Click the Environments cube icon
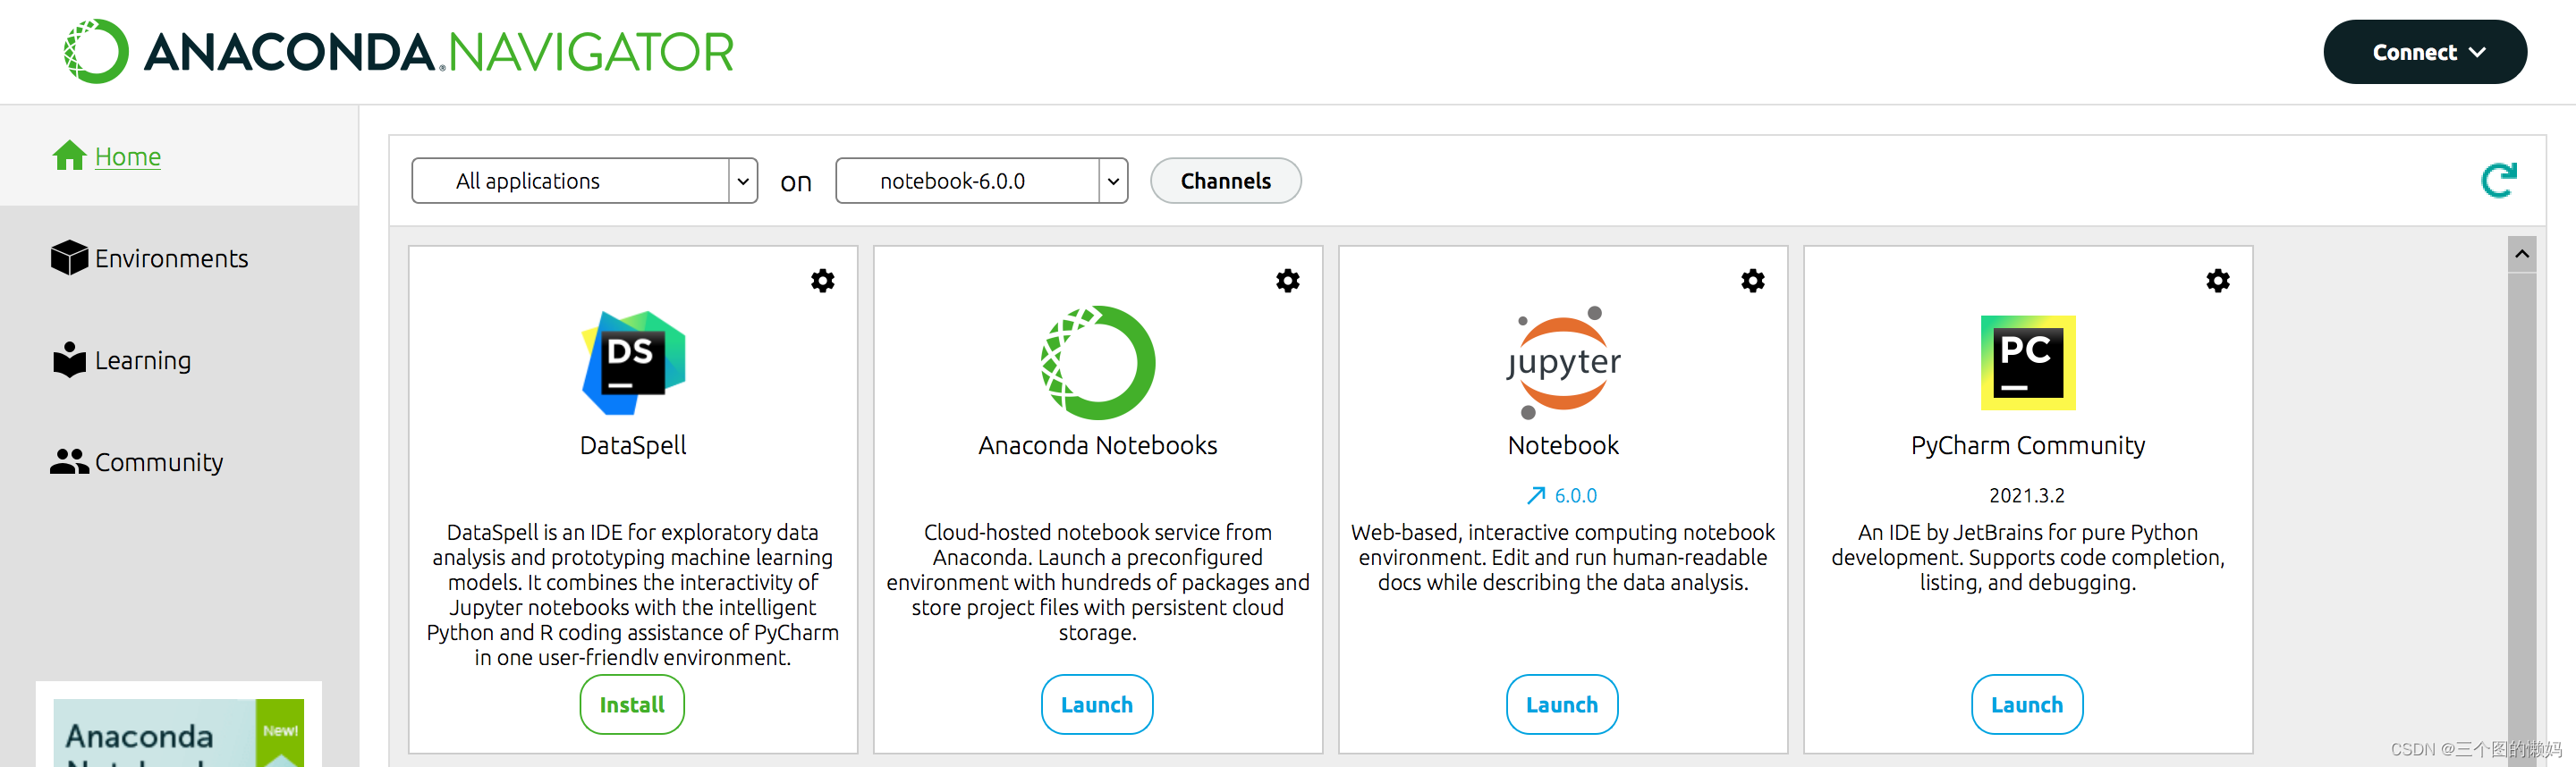The height and width of the screenshot is (767, 2576). tap(69, 257)
